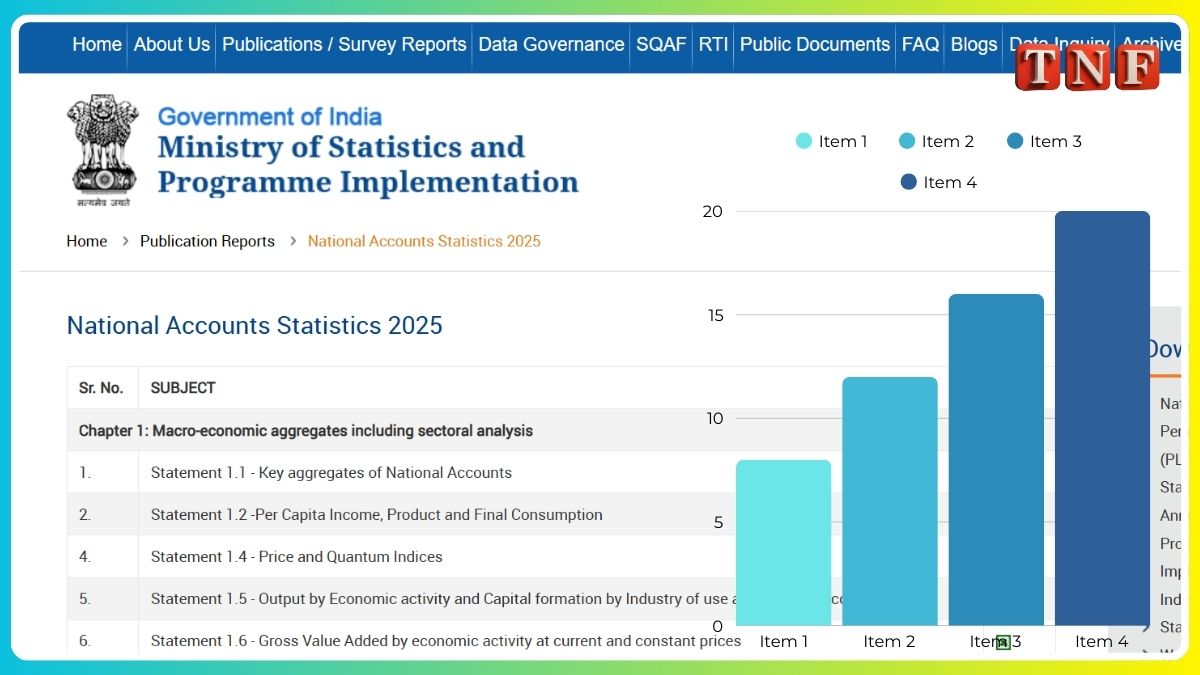
Task: Open the Home menu item
Action: tap(97, 45)
